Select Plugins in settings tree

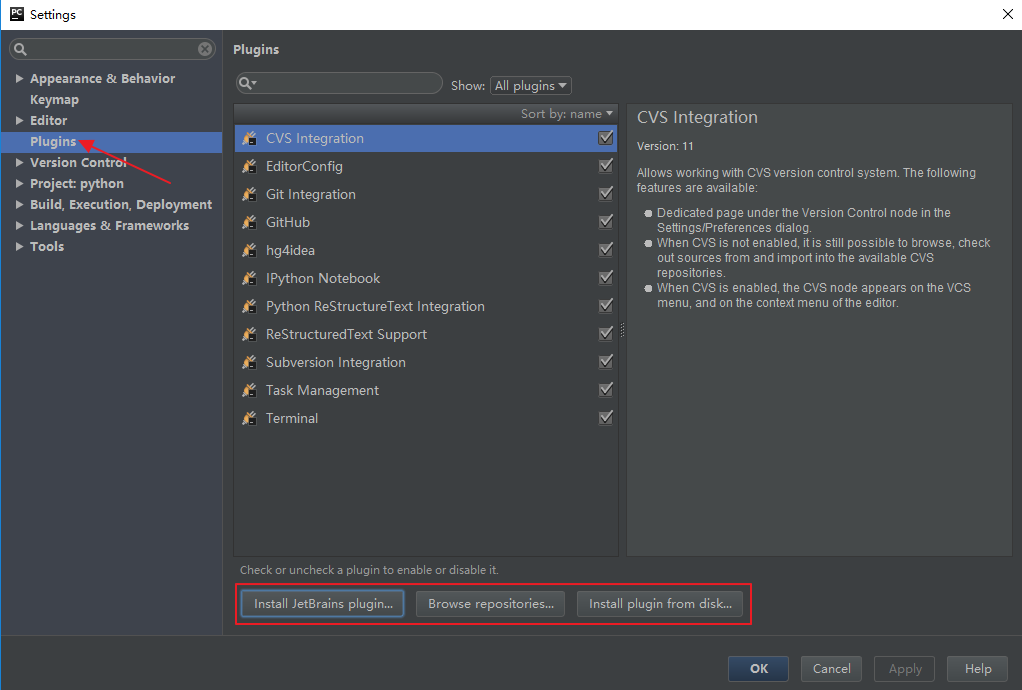[53, 141]
